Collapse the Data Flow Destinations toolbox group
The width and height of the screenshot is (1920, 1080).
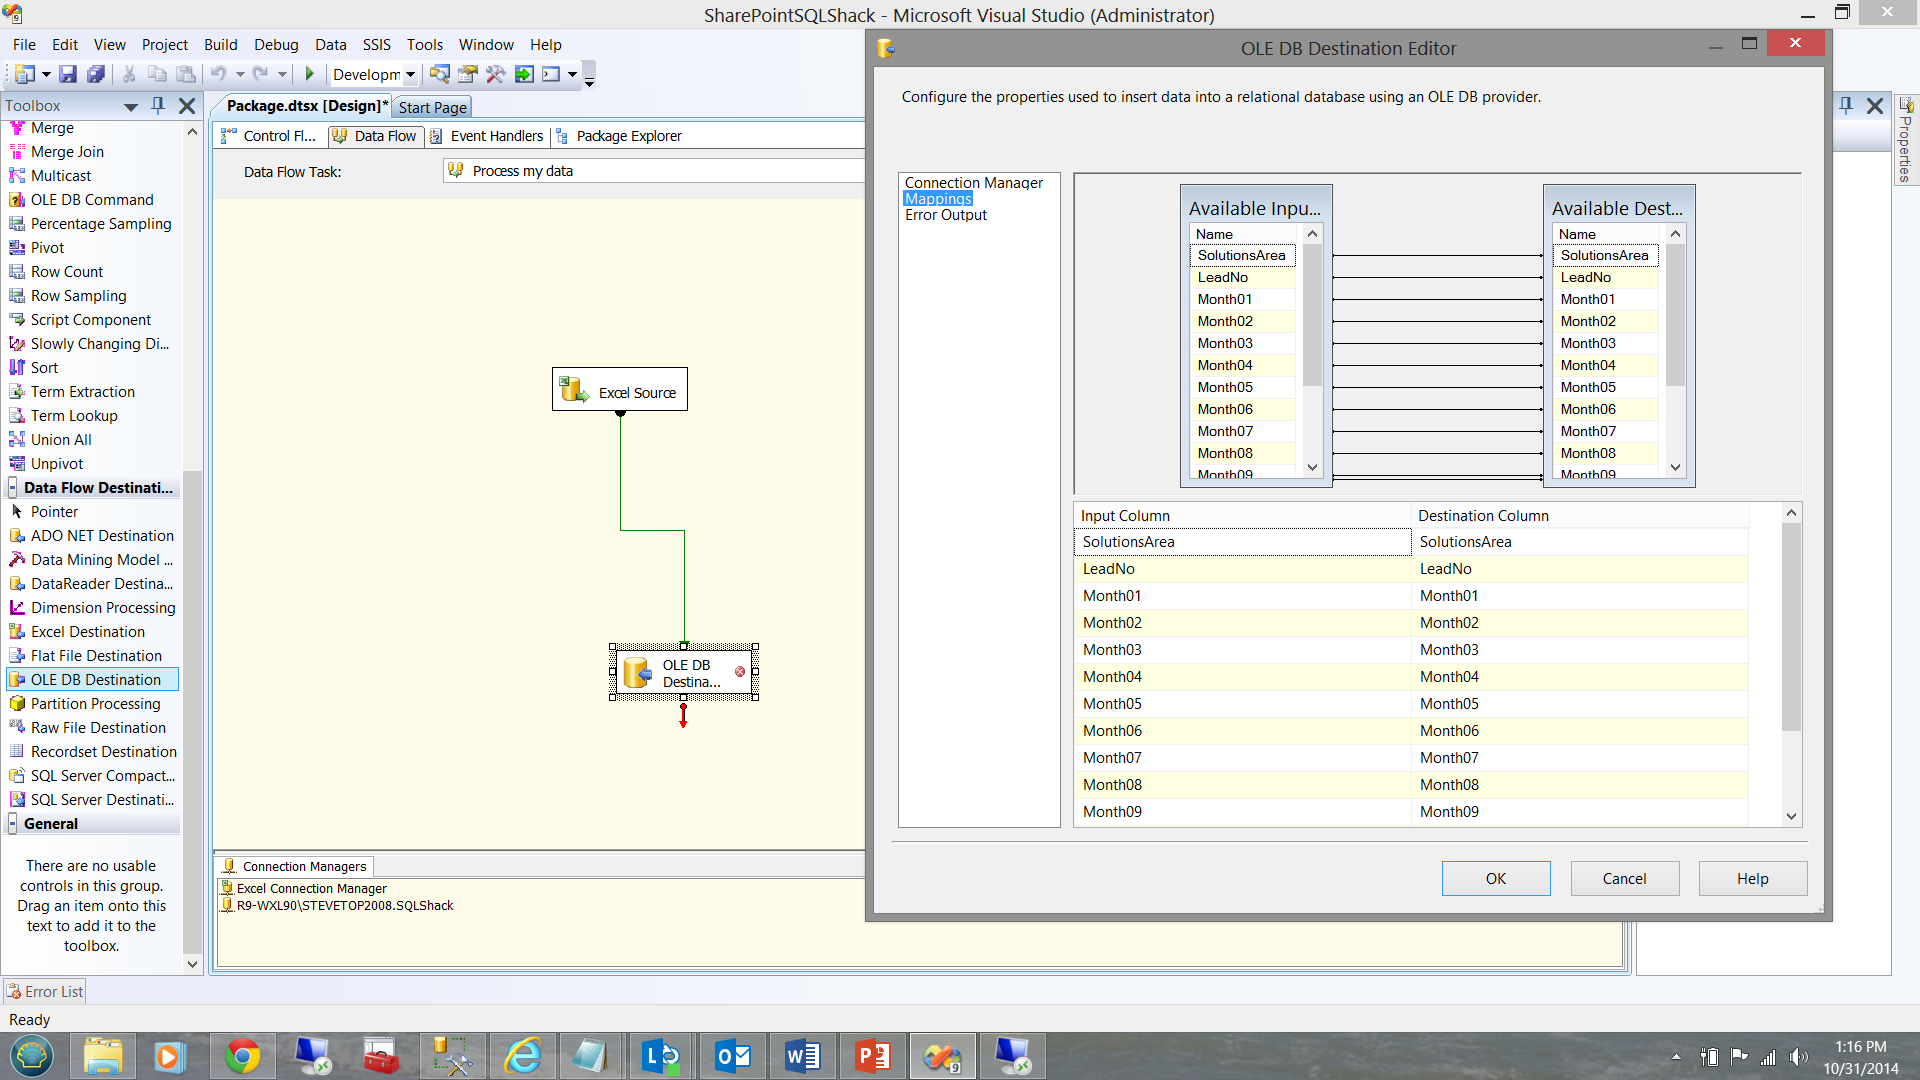point(13,488)
